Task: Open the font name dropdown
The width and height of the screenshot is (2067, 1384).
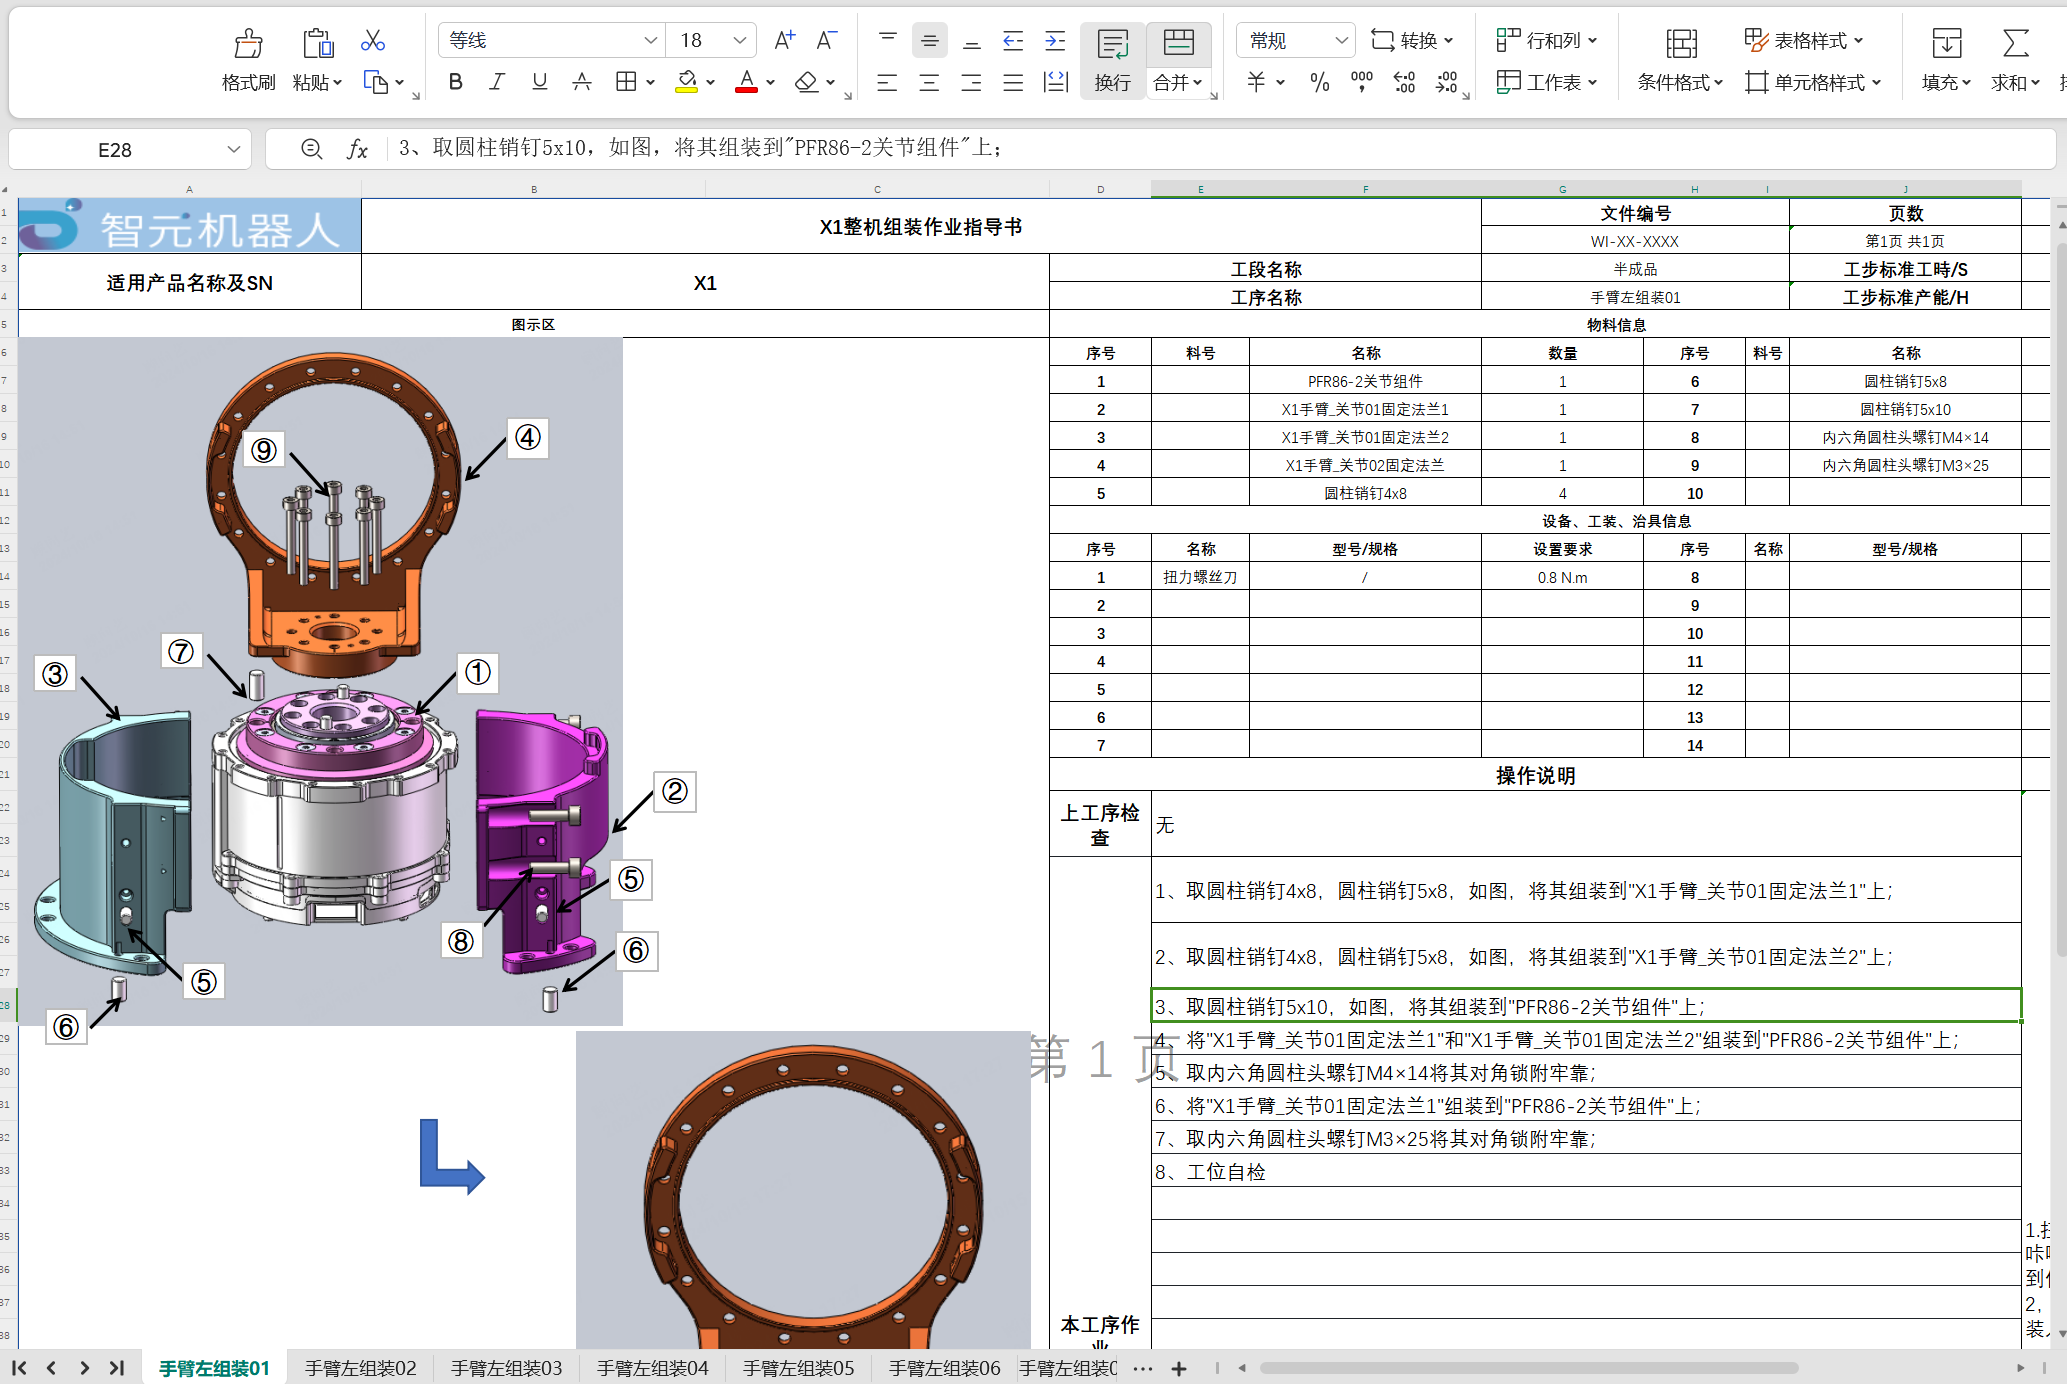Action: [651, 40]
